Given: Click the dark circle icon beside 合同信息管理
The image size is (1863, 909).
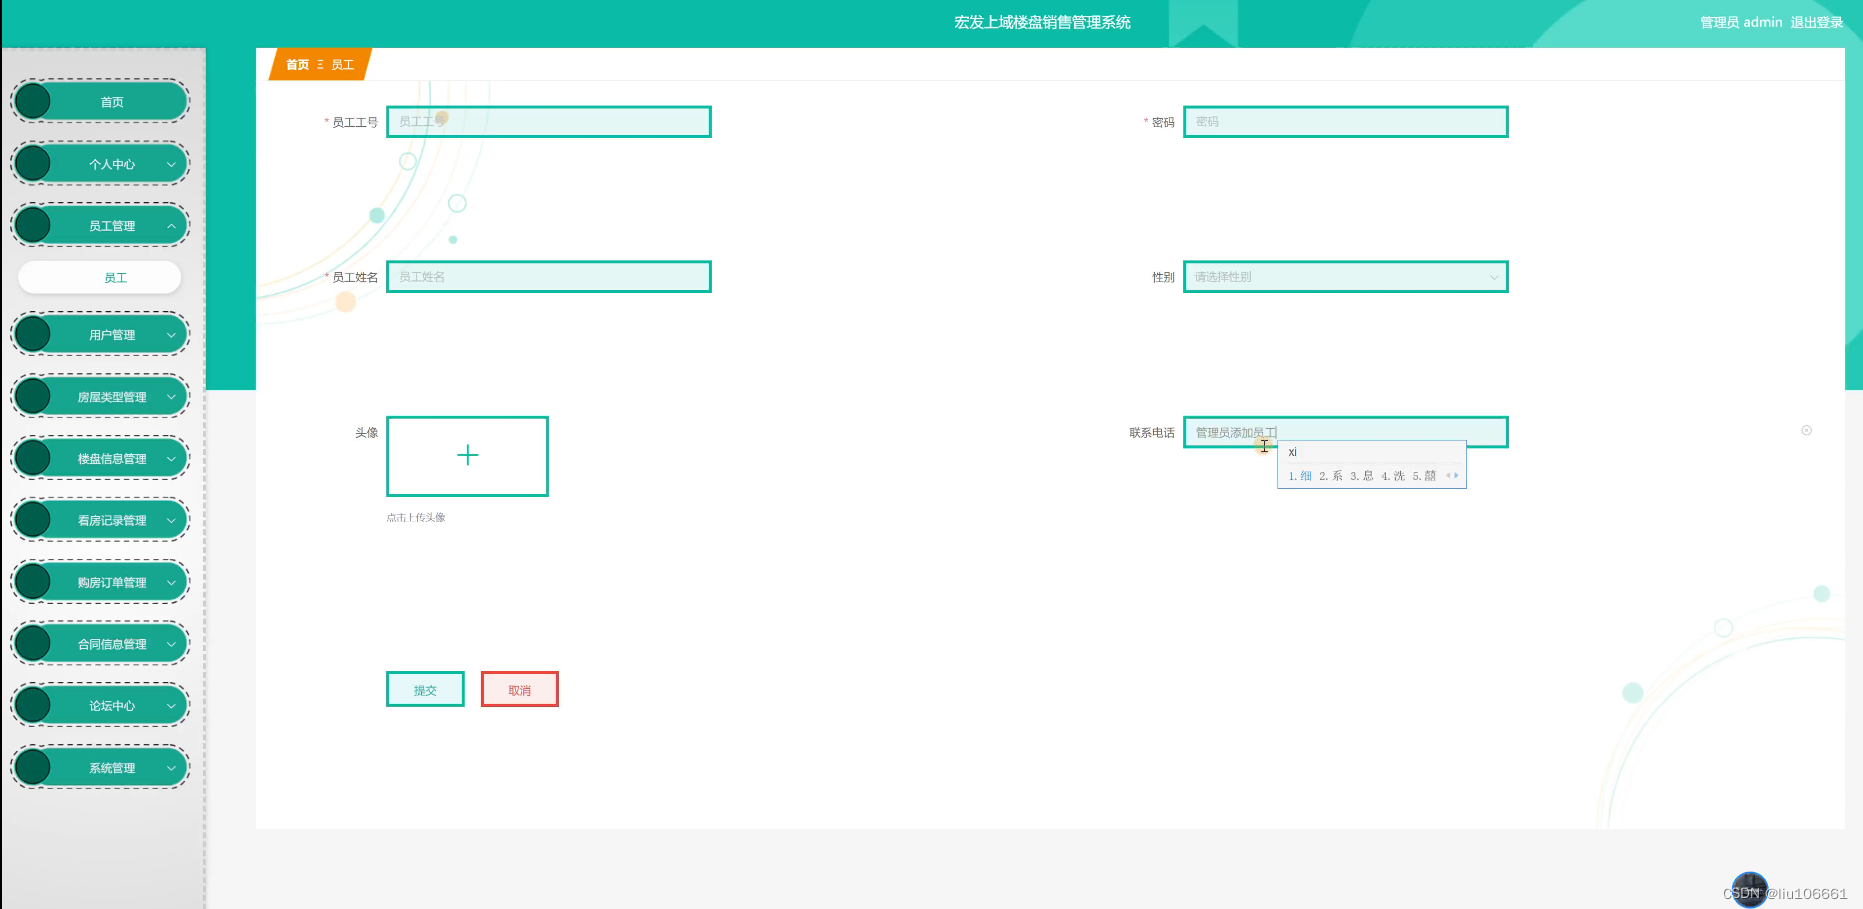Looking at the screenshot, I should pos(33,645).
